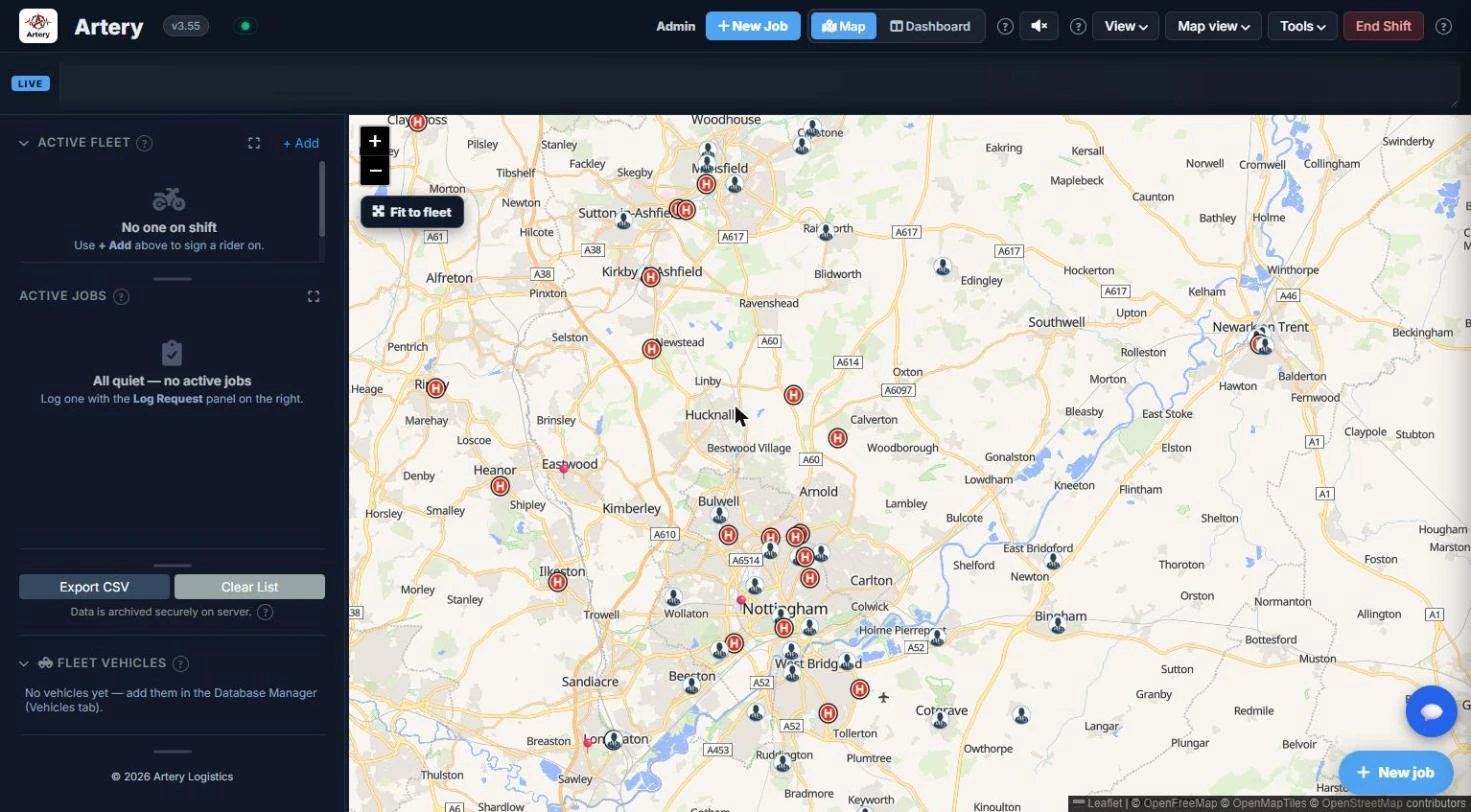Click help icon beside Active Fleet heading
Viewport: 1471px width, 812px height.
(x=144, y=143)
